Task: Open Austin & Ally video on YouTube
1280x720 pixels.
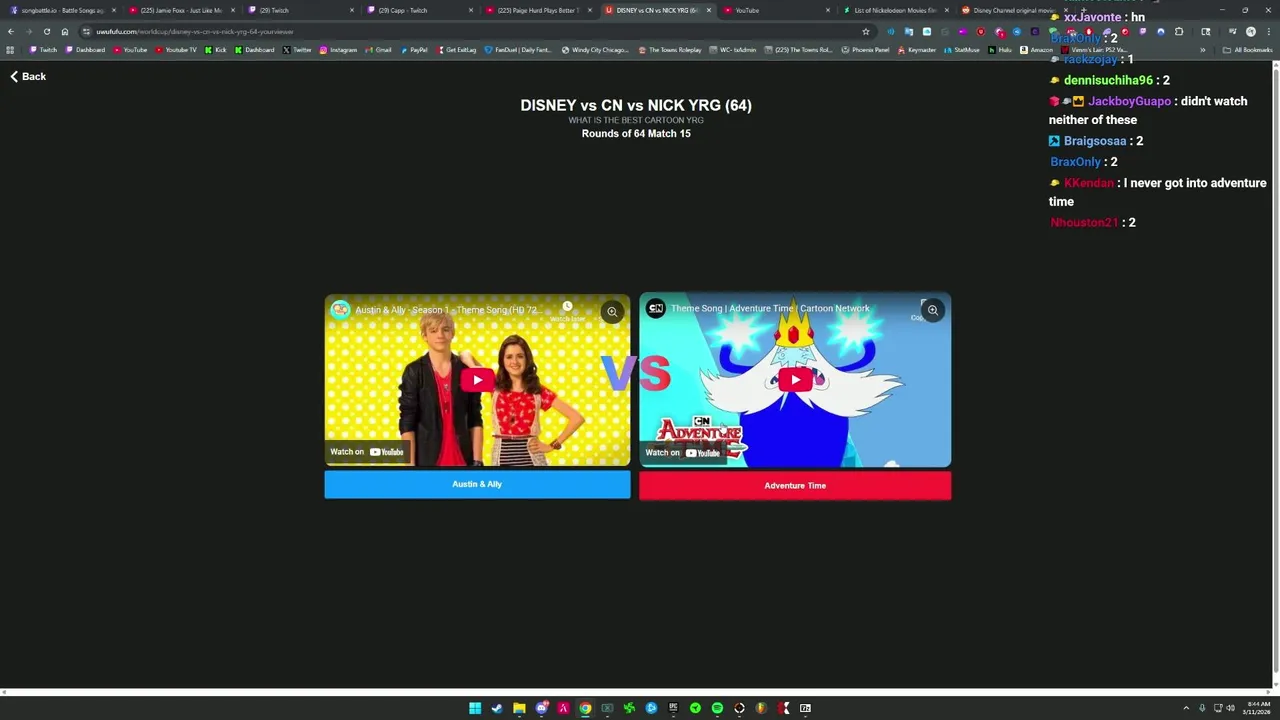Action: [x=367, y=452]
